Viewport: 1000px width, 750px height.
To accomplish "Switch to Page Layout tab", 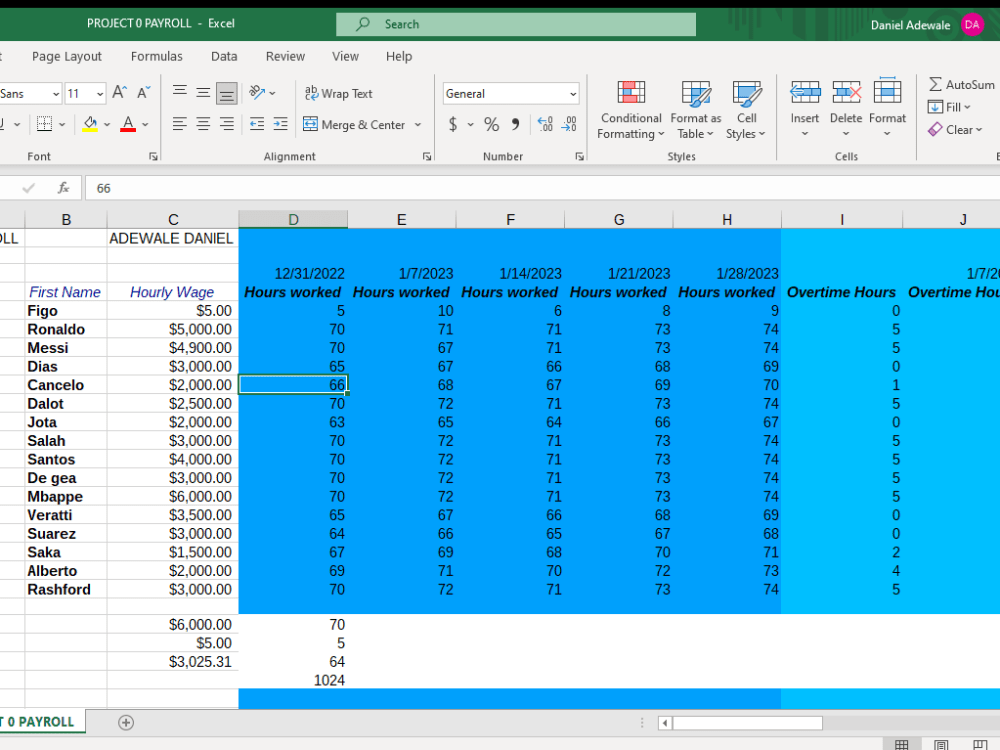I will click(x=67, y=56).
